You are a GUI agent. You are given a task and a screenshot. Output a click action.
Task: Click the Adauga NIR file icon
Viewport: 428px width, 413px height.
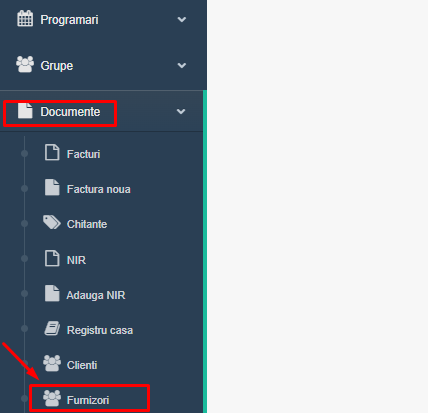coord(52,293)
